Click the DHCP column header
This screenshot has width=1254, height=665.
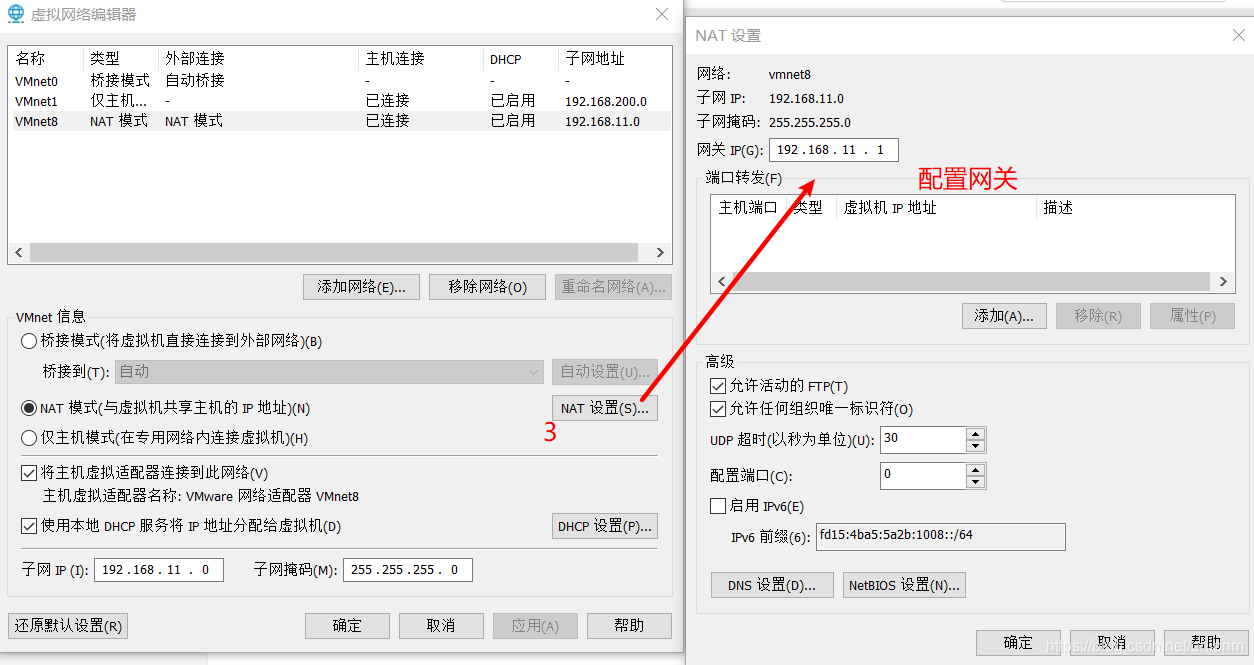[520, 59]
